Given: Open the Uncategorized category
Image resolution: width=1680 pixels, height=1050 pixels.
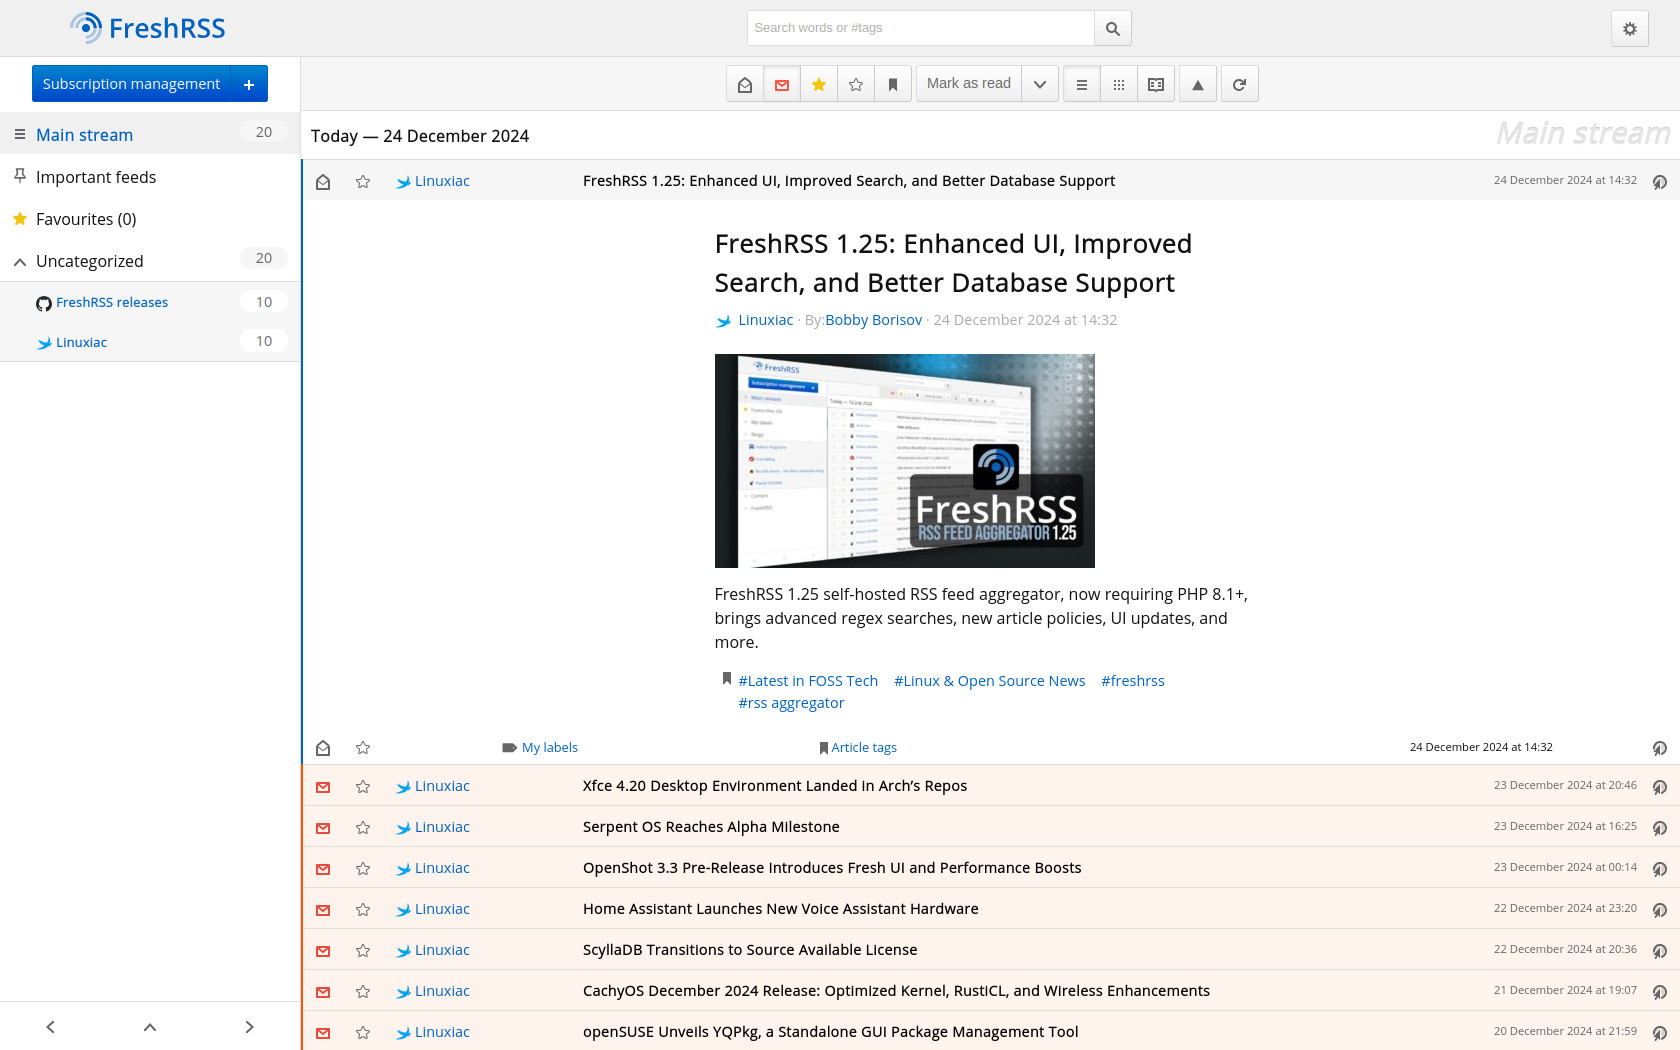Looking at the screenshot, I should point(90,261).
